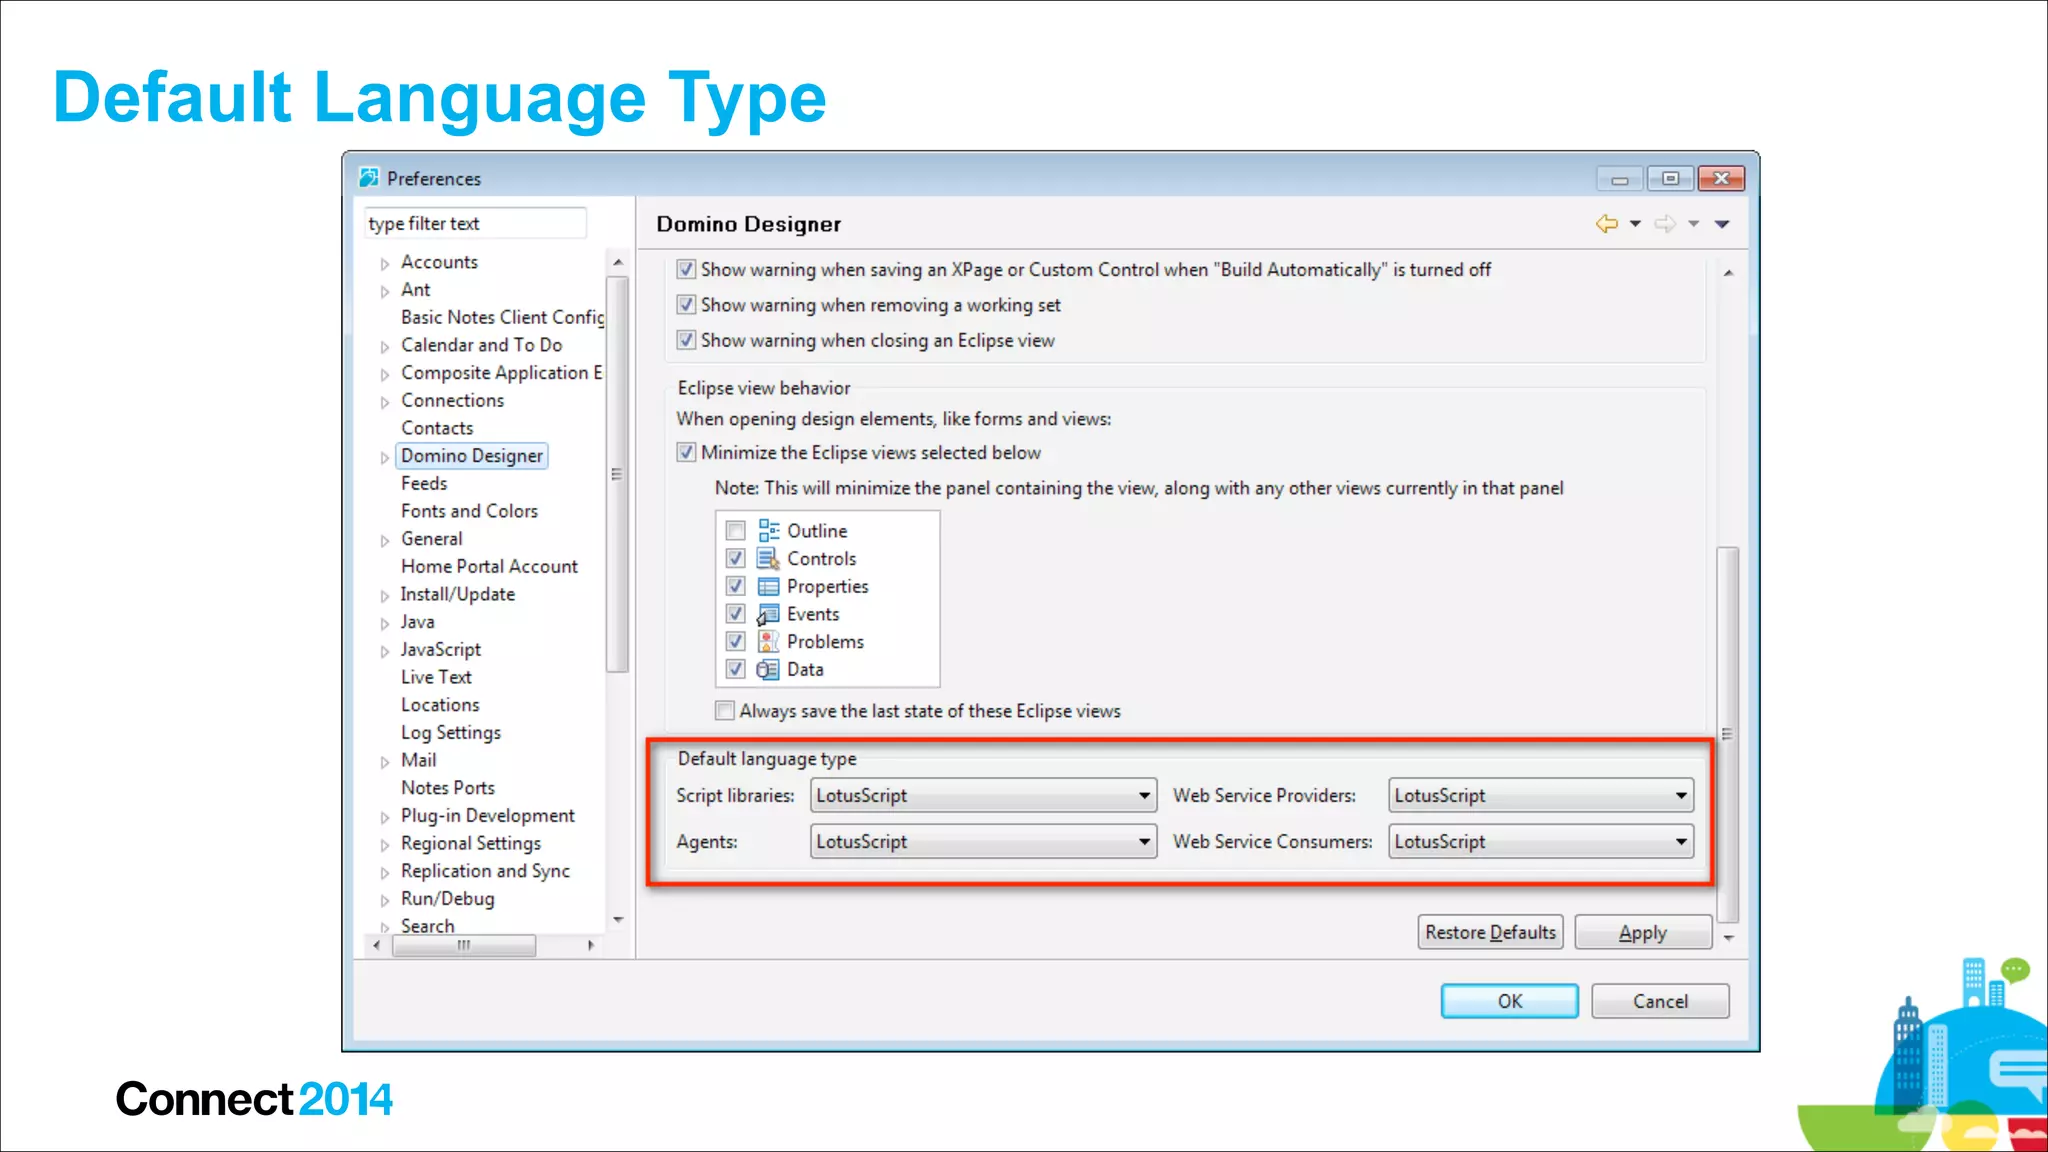
Task: Close the Preferences window
Action: tap(1721, 178)
